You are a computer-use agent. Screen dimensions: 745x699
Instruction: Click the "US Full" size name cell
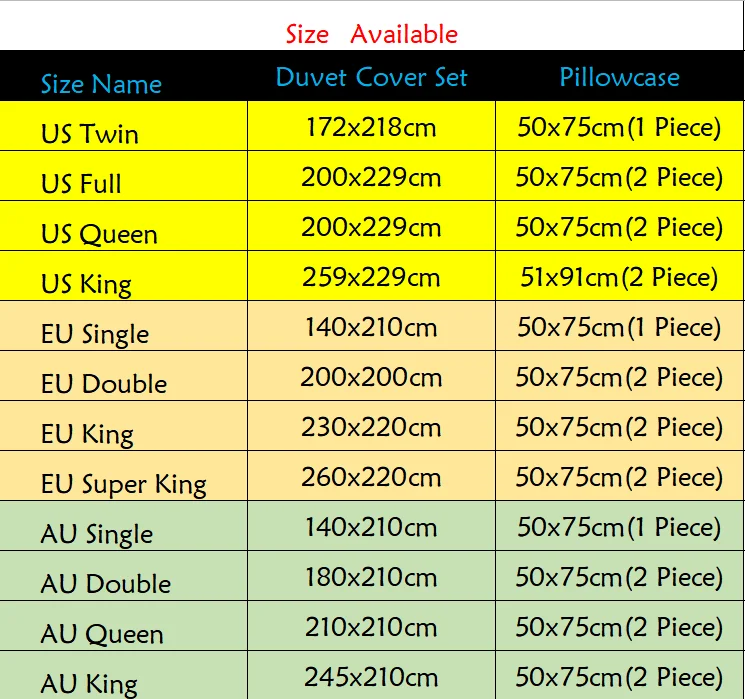81,184
